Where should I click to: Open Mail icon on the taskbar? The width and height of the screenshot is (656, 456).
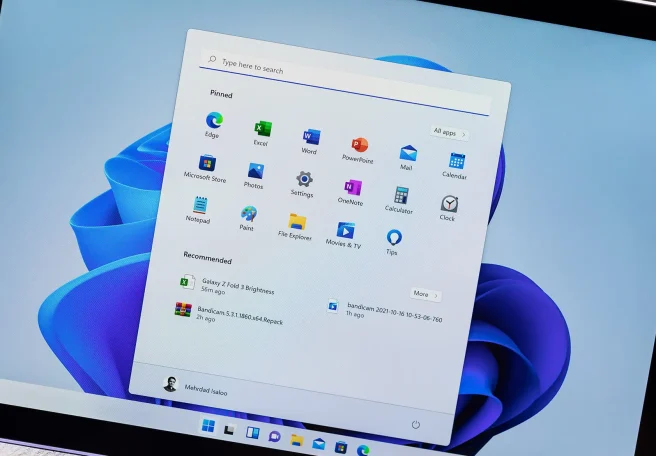coord(319,443)
